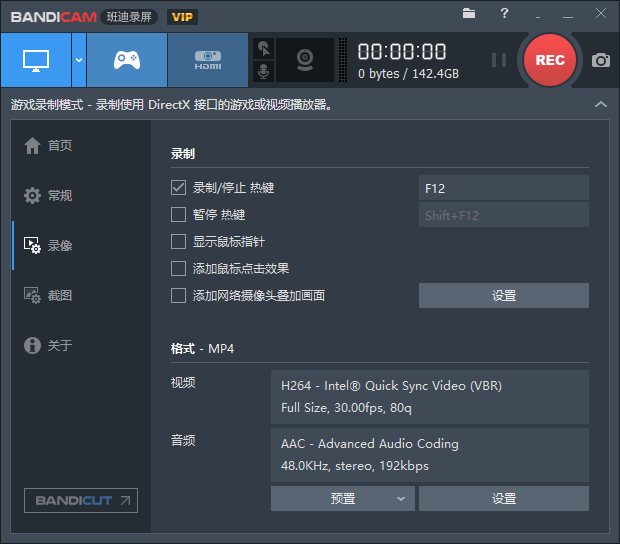Start recording with the REC button

coord(550,60)
